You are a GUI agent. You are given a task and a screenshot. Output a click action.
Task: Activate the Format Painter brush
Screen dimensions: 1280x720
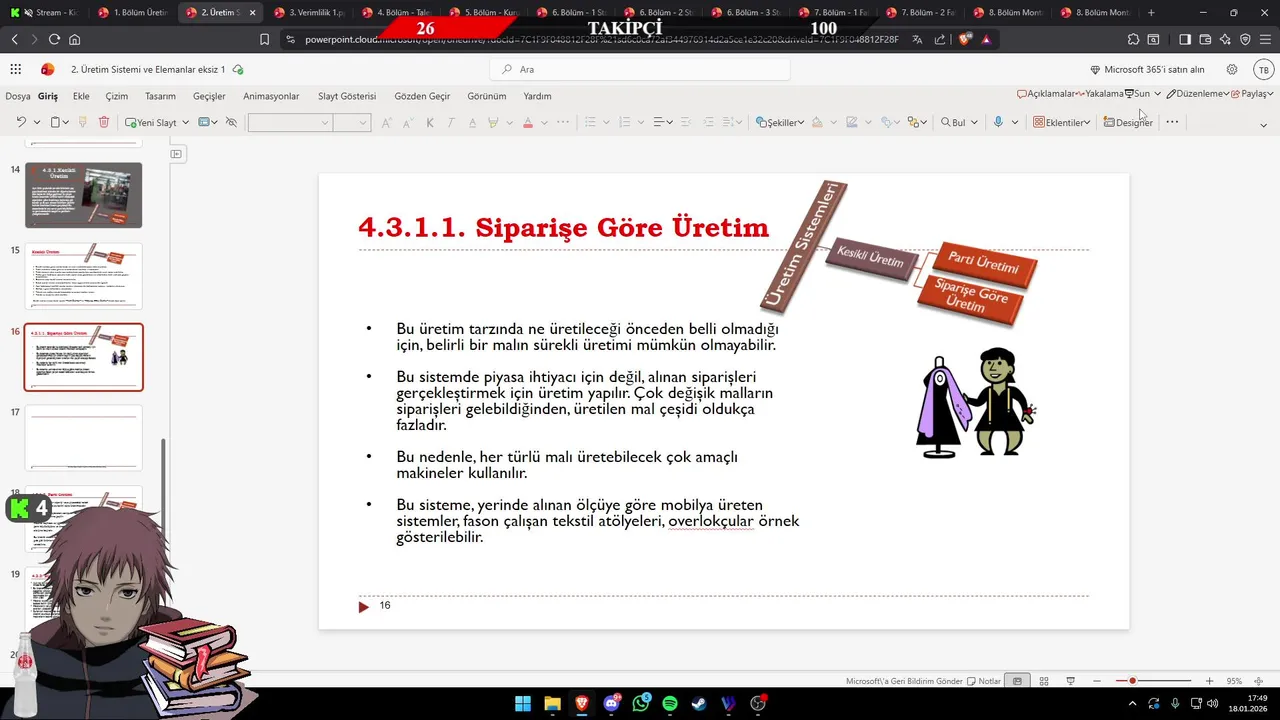coord(82,122)
